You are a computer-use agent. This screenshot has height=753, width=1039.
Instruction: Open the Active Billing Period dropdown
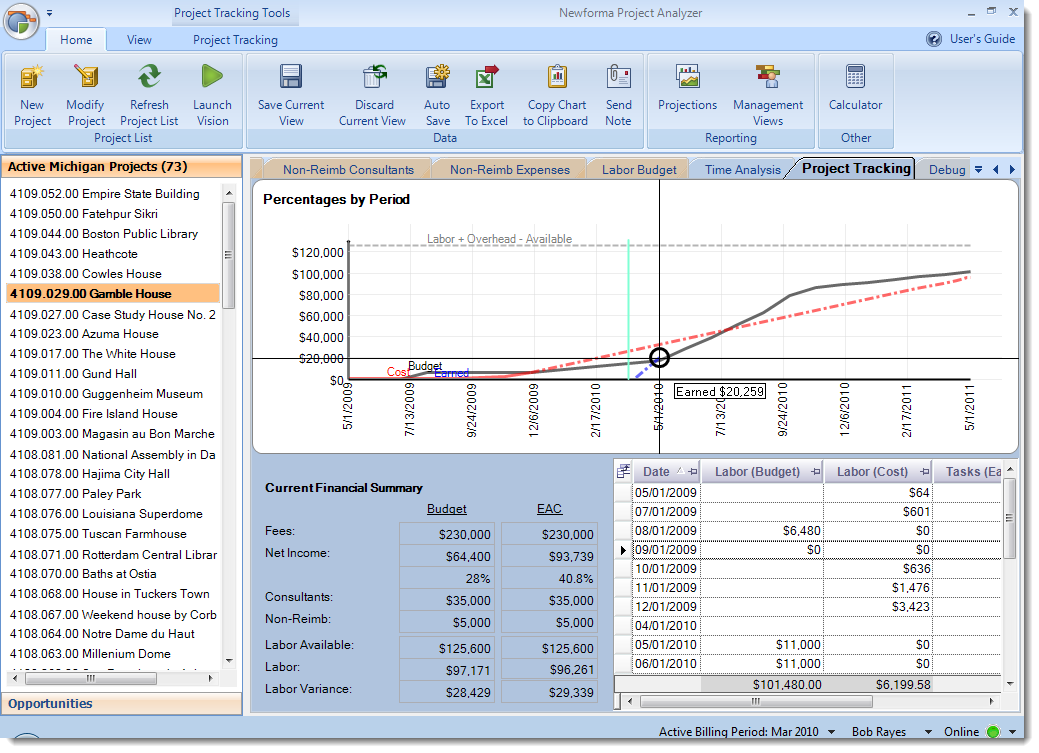[x=829, y=731]
